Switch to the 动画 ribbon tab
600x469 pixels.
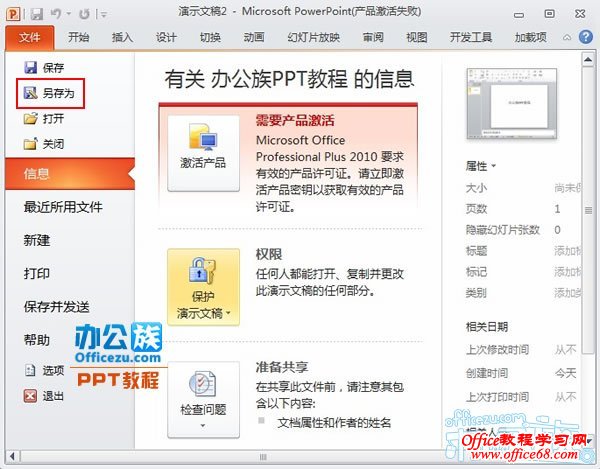254,37
